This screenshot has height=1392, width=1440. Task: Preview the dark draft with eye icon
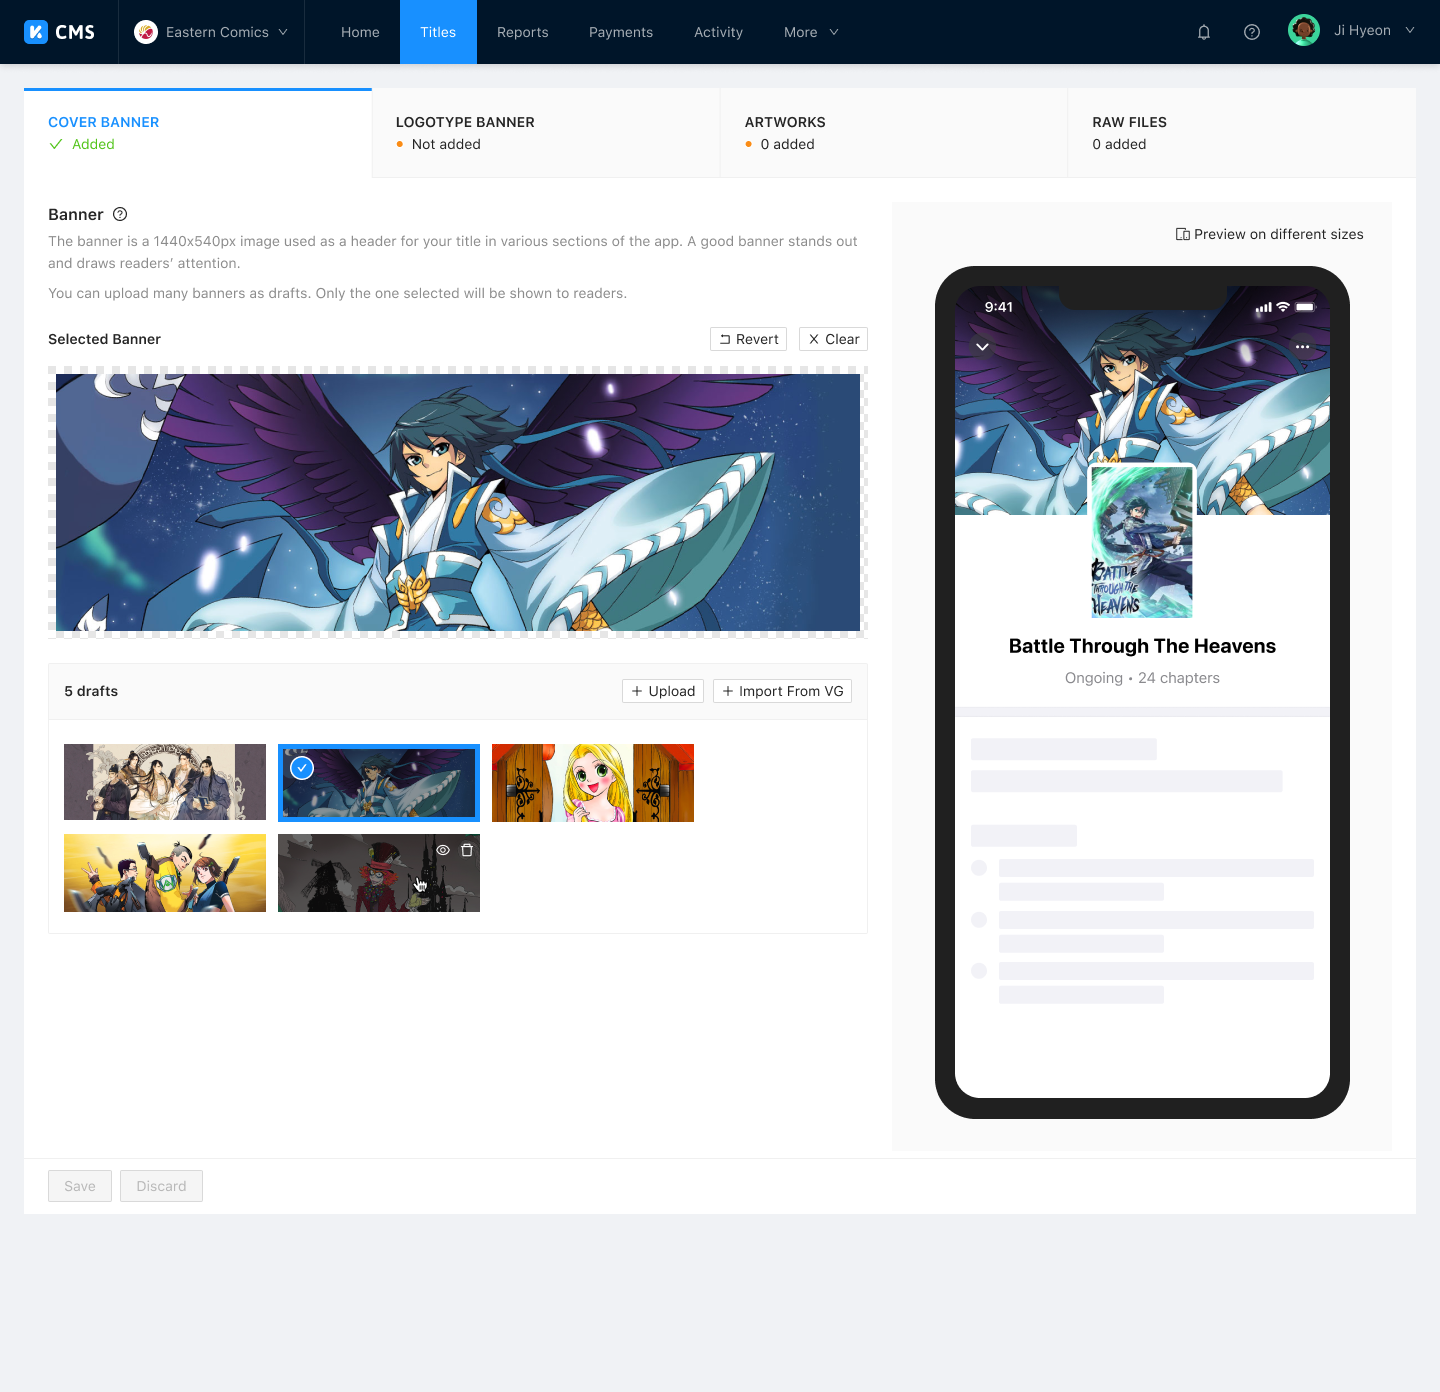[x=443, y=850]
